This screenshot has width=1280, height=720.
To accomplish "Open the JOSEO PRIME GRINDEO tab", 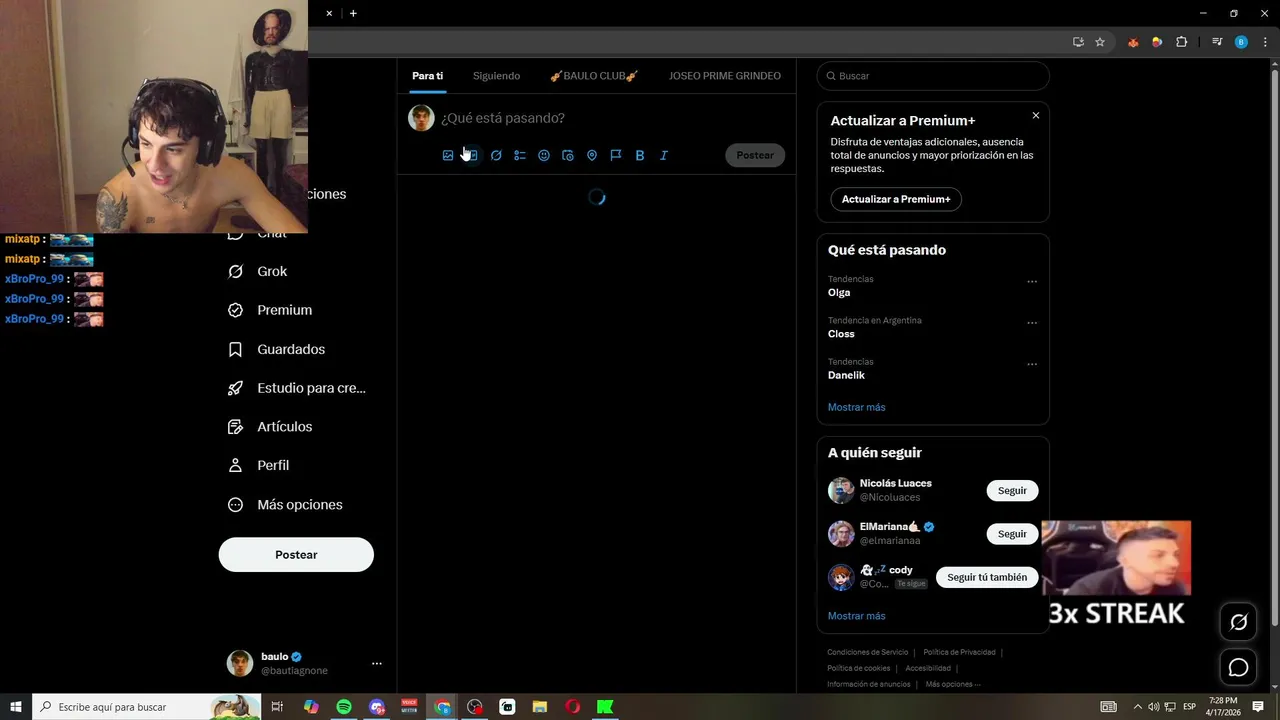I will [x=725, y=76].
